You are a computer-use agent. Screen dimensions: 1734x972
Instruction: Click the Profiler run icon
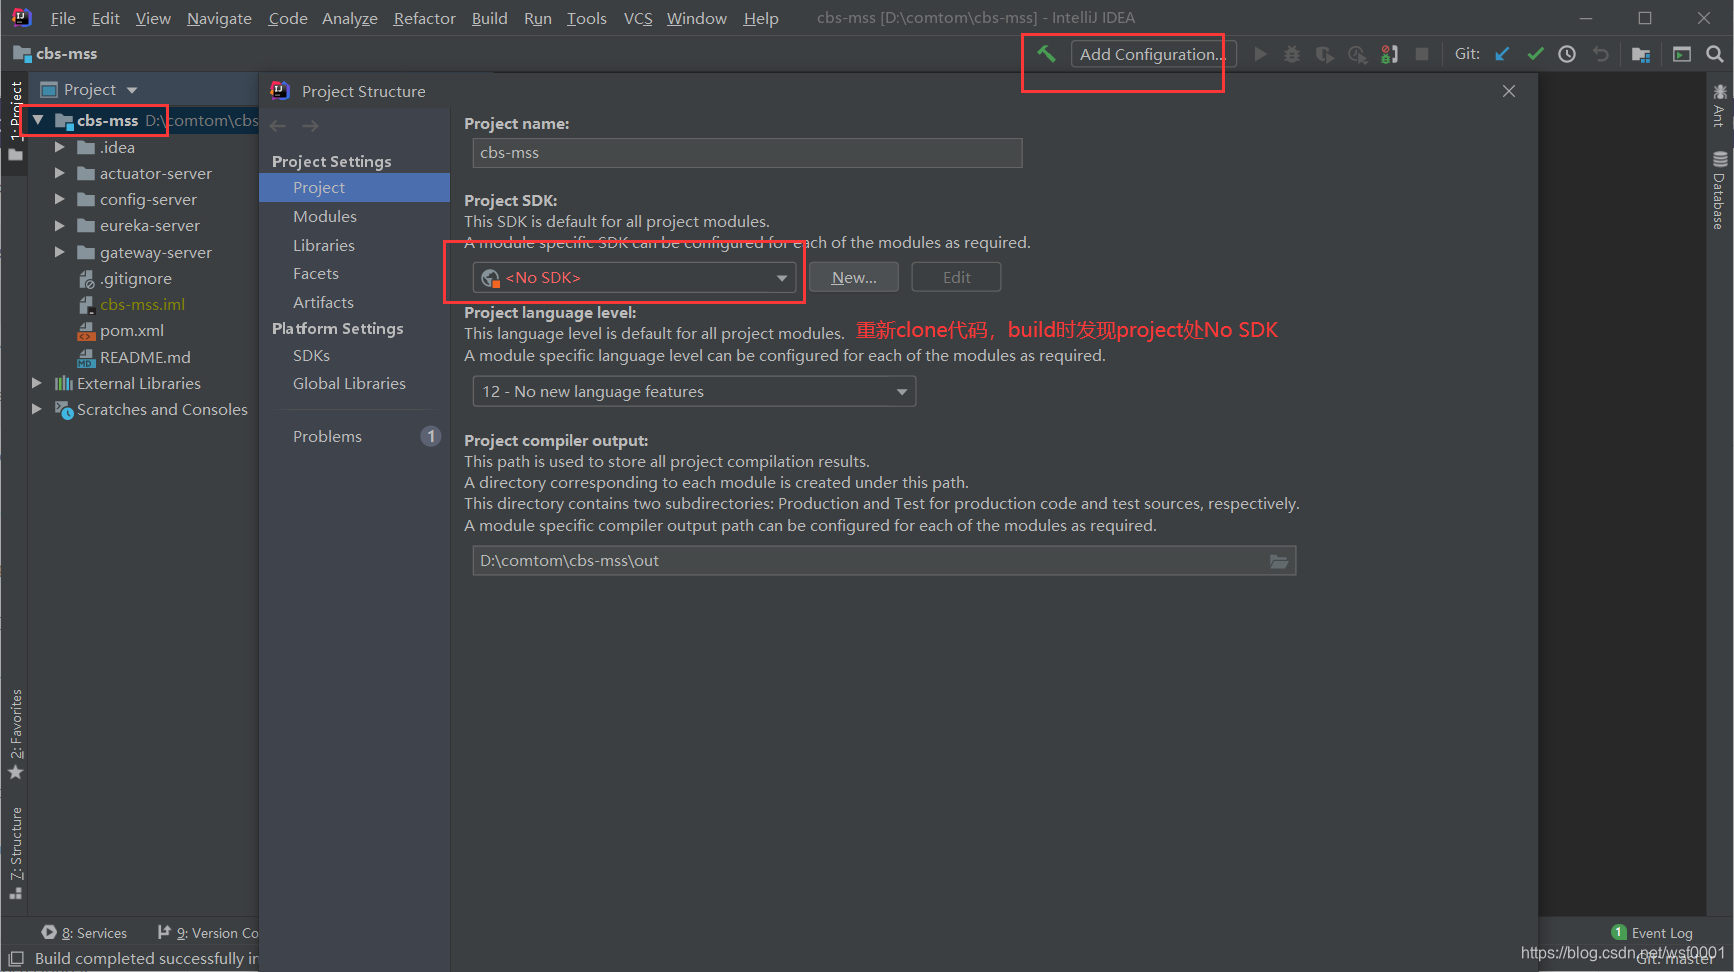(x=1357, y=54)
